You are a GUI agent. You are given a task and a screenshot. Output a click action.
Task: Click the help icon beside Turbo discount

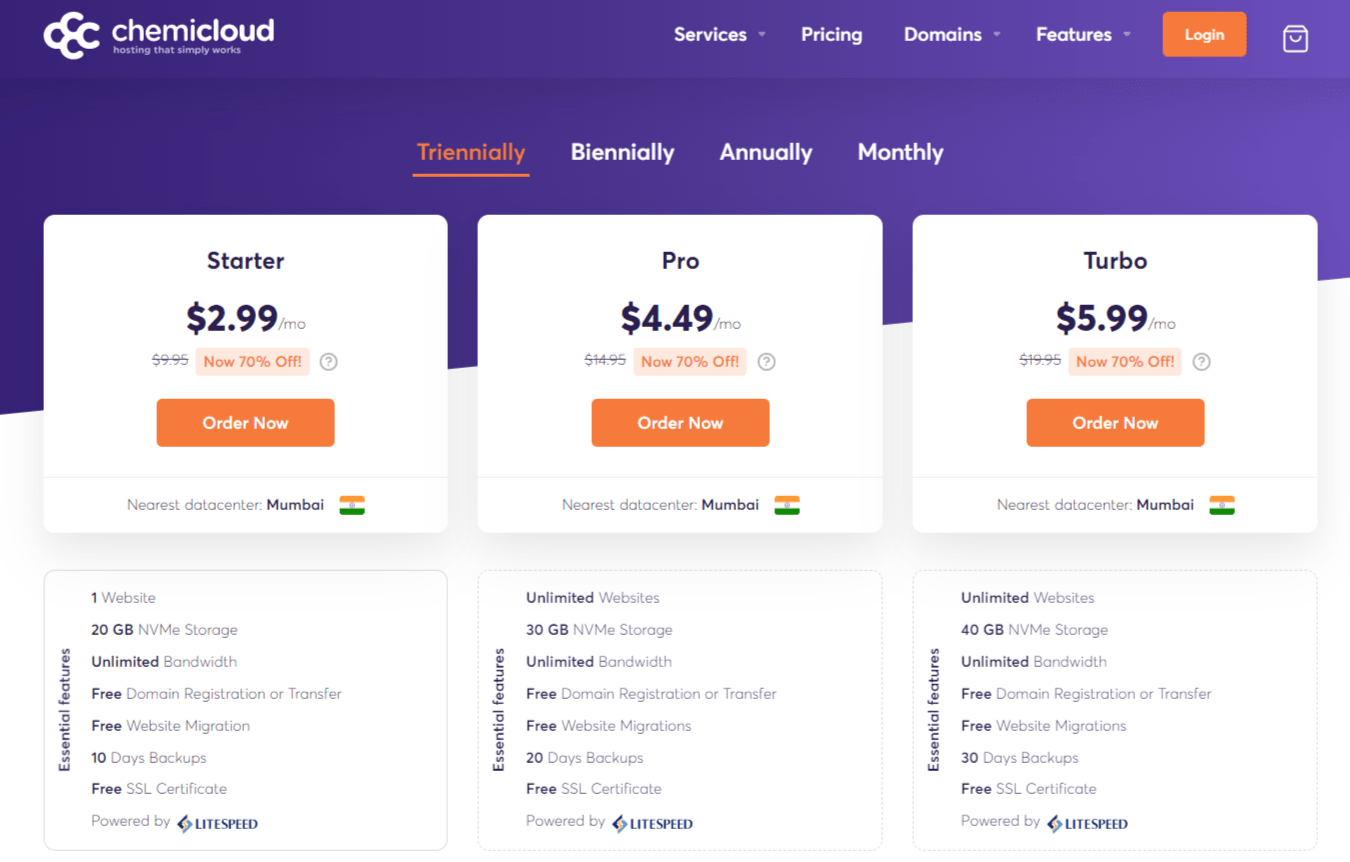pyautogui.click(x=1202, y=362)
